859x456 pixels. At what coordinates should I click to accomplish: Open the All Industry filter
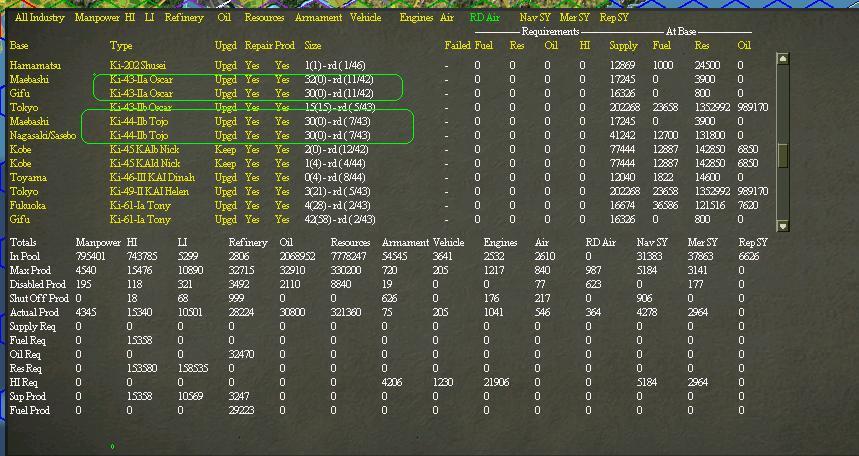click(40, 18)
